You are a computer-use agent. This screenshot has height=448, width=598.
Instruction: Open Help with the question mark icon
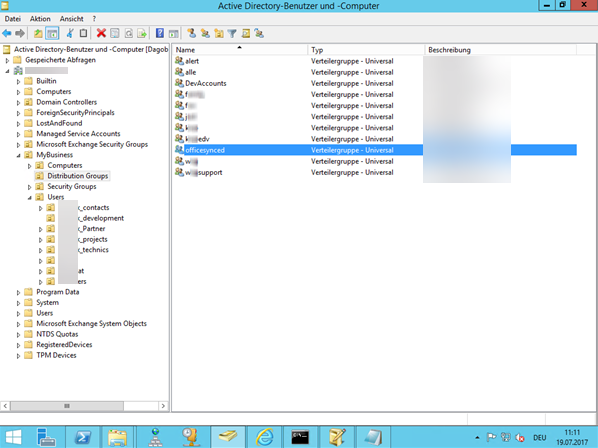(x=160, y=34)
